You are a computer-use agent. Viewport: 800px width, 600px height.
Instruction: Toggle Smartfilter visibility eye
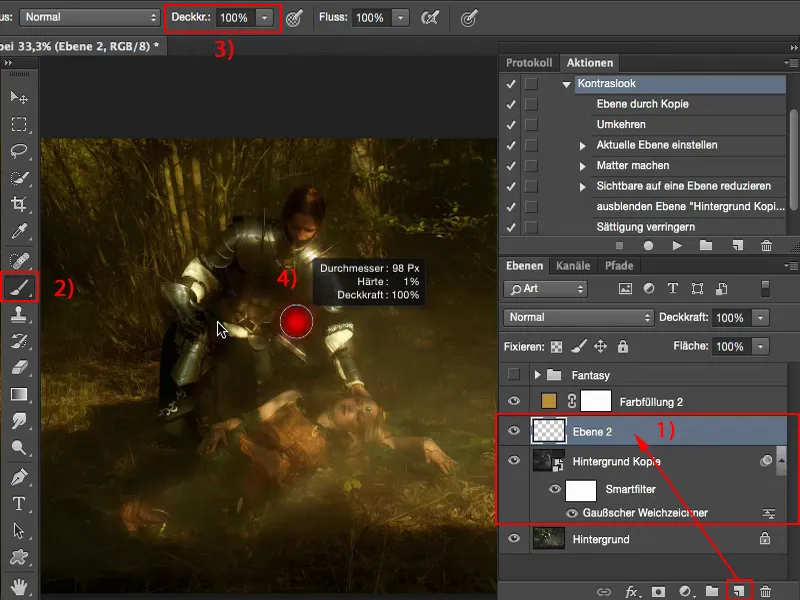pyautogui.click(x=555, y=489)
